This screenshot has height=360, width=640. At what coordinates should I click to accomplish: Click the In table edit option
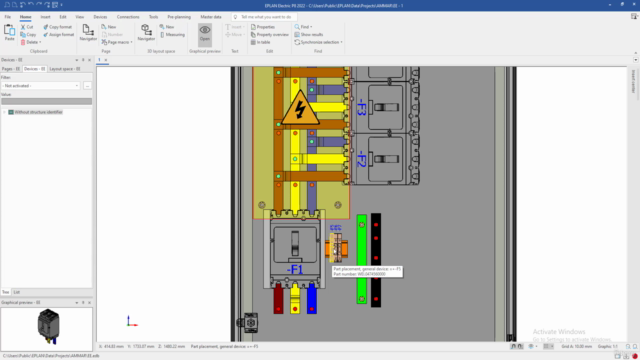point(260,42)
